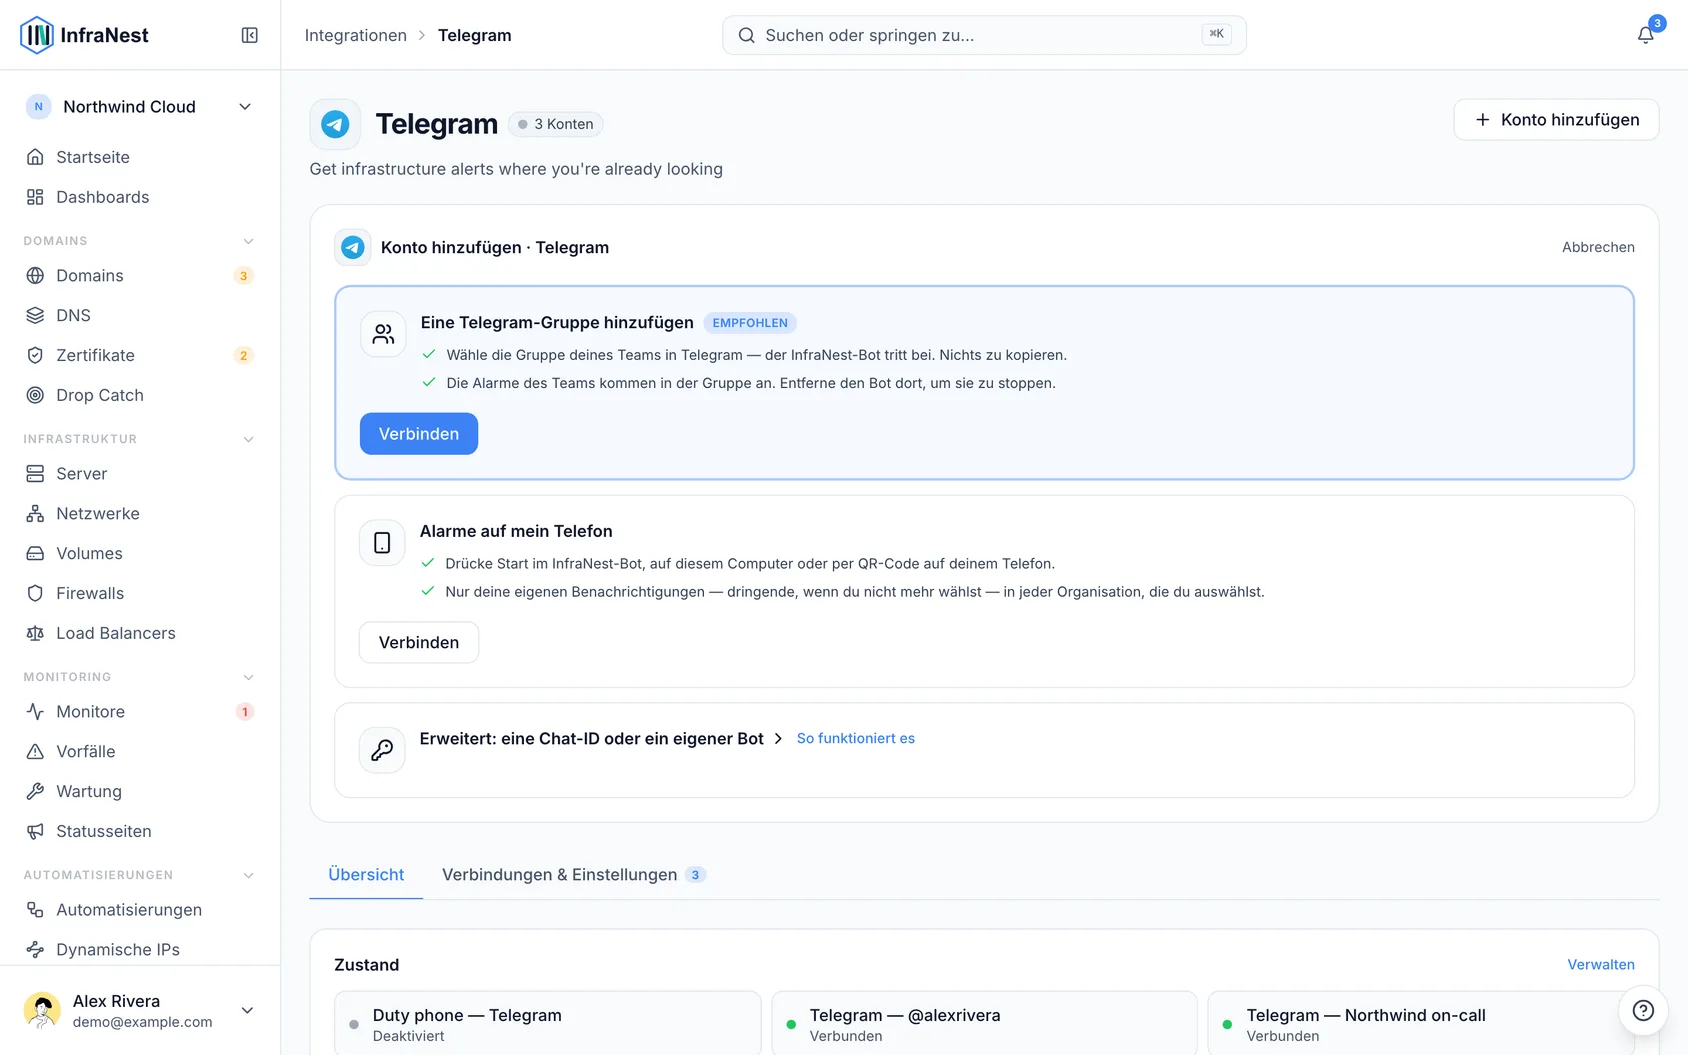This screenshot has width=1688, height=1055.
Task: Go to Startseite in the sidebar
Action: pyautogui.click(x=140, y=157)
